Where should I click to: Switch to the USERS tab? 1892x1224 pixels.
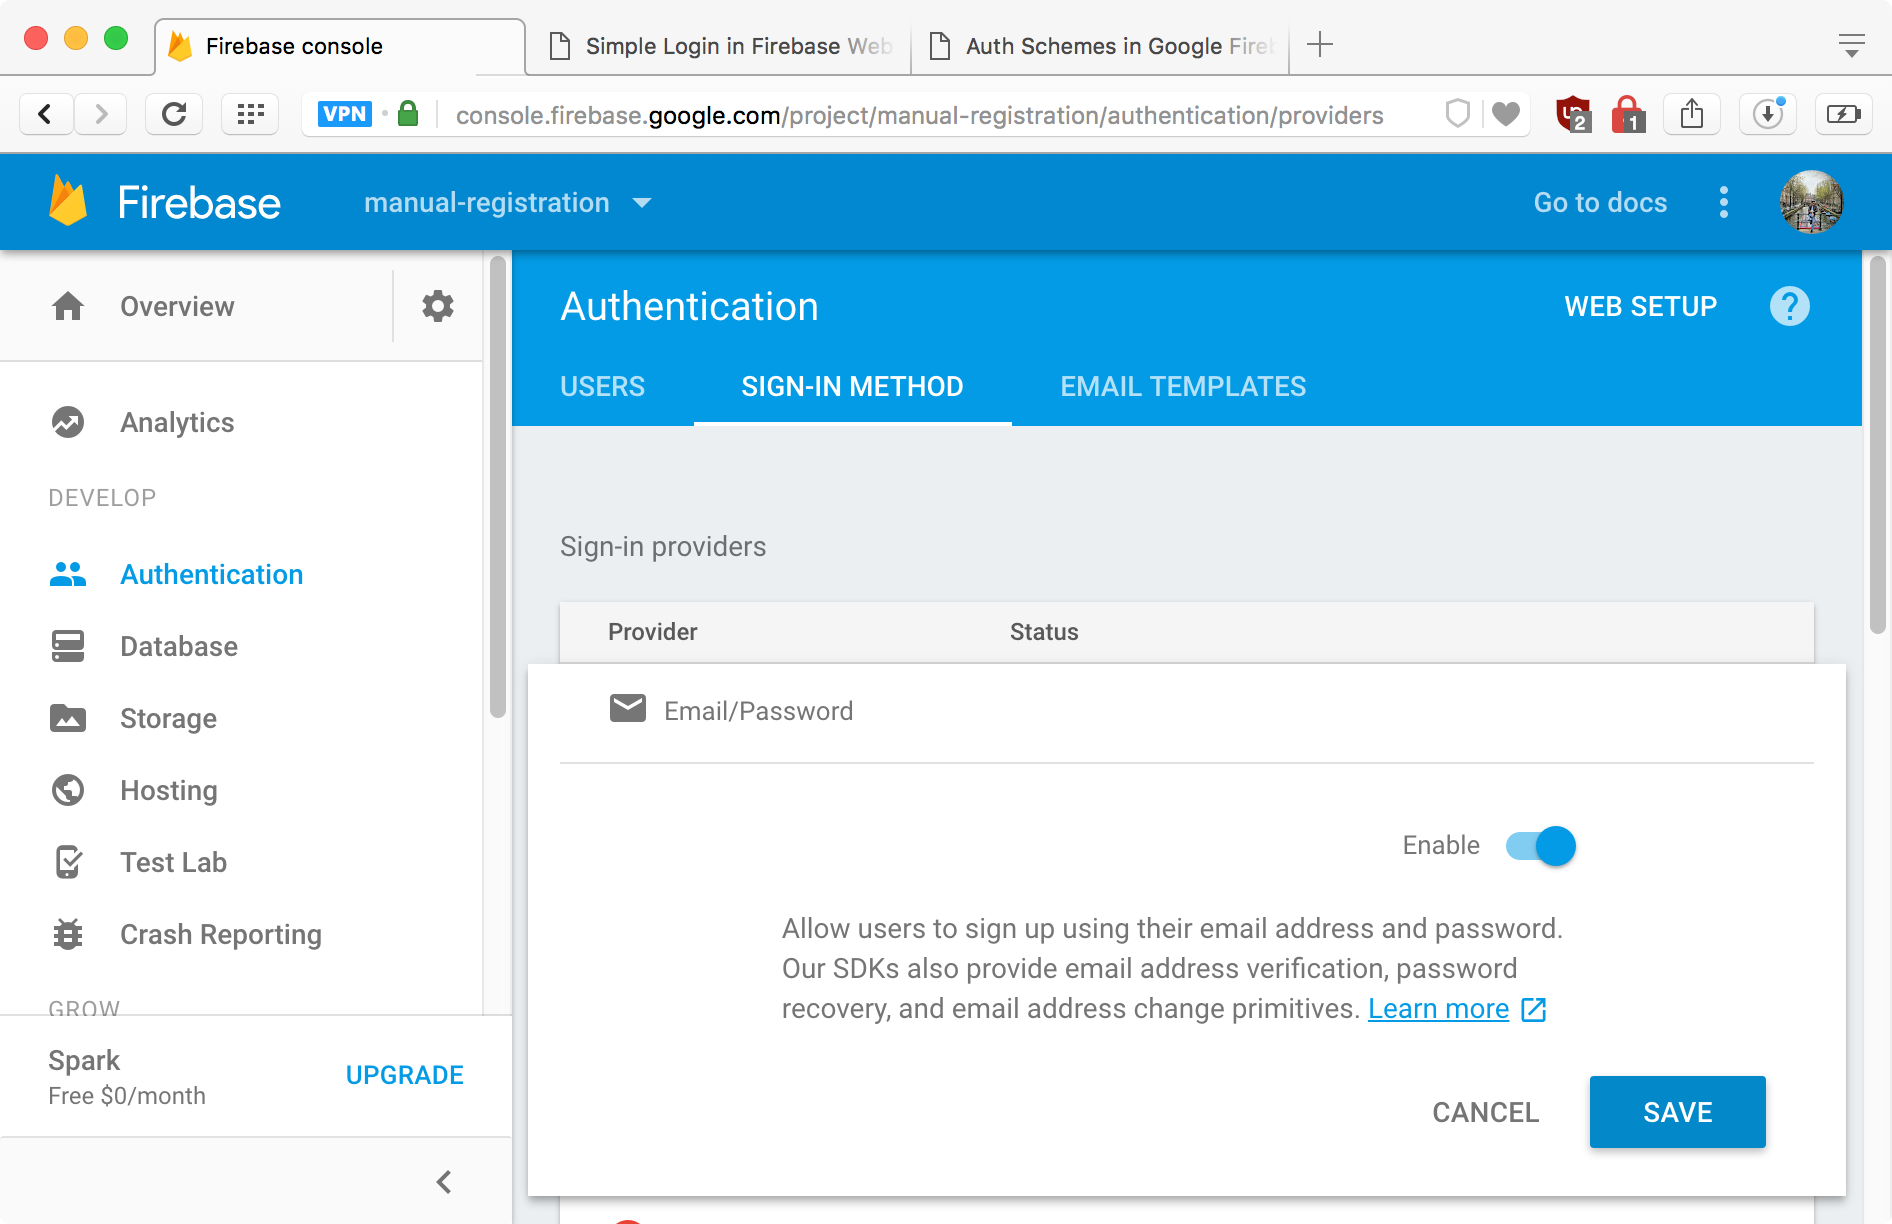(603, 387)
